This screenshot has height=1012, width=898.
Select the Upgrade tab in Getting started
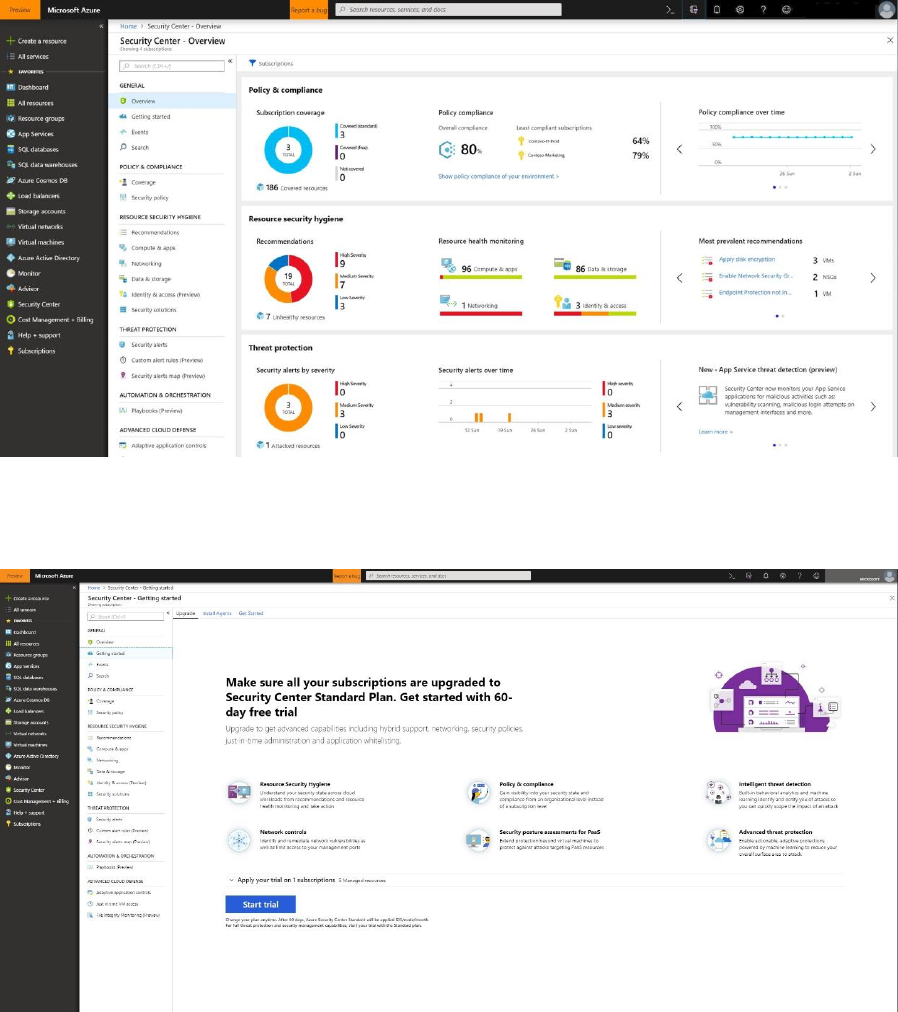coord(185,613)
